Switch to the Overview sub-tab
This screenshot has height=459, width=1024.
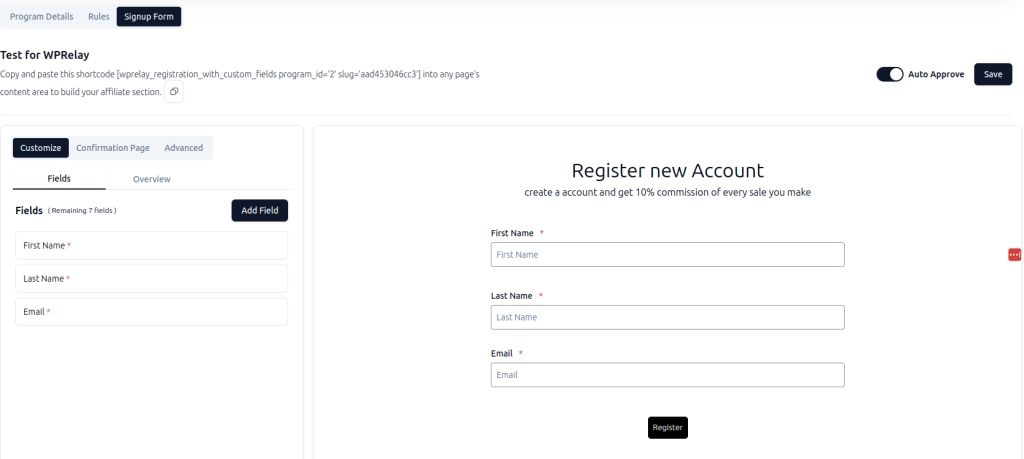[152, 179]
